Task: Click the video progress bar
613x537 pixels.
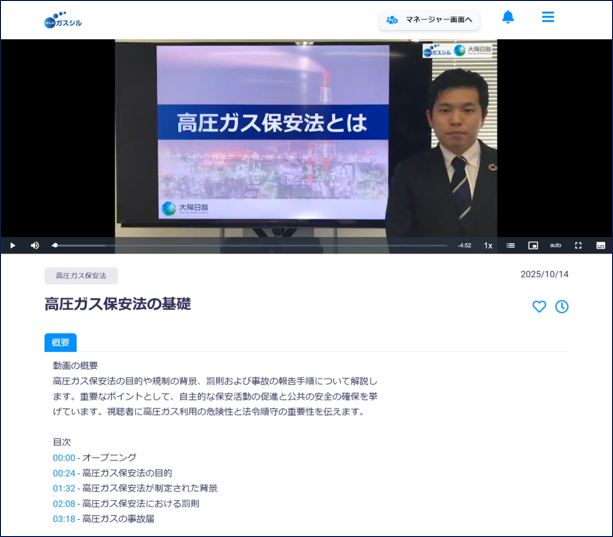Action: [250, 245]
